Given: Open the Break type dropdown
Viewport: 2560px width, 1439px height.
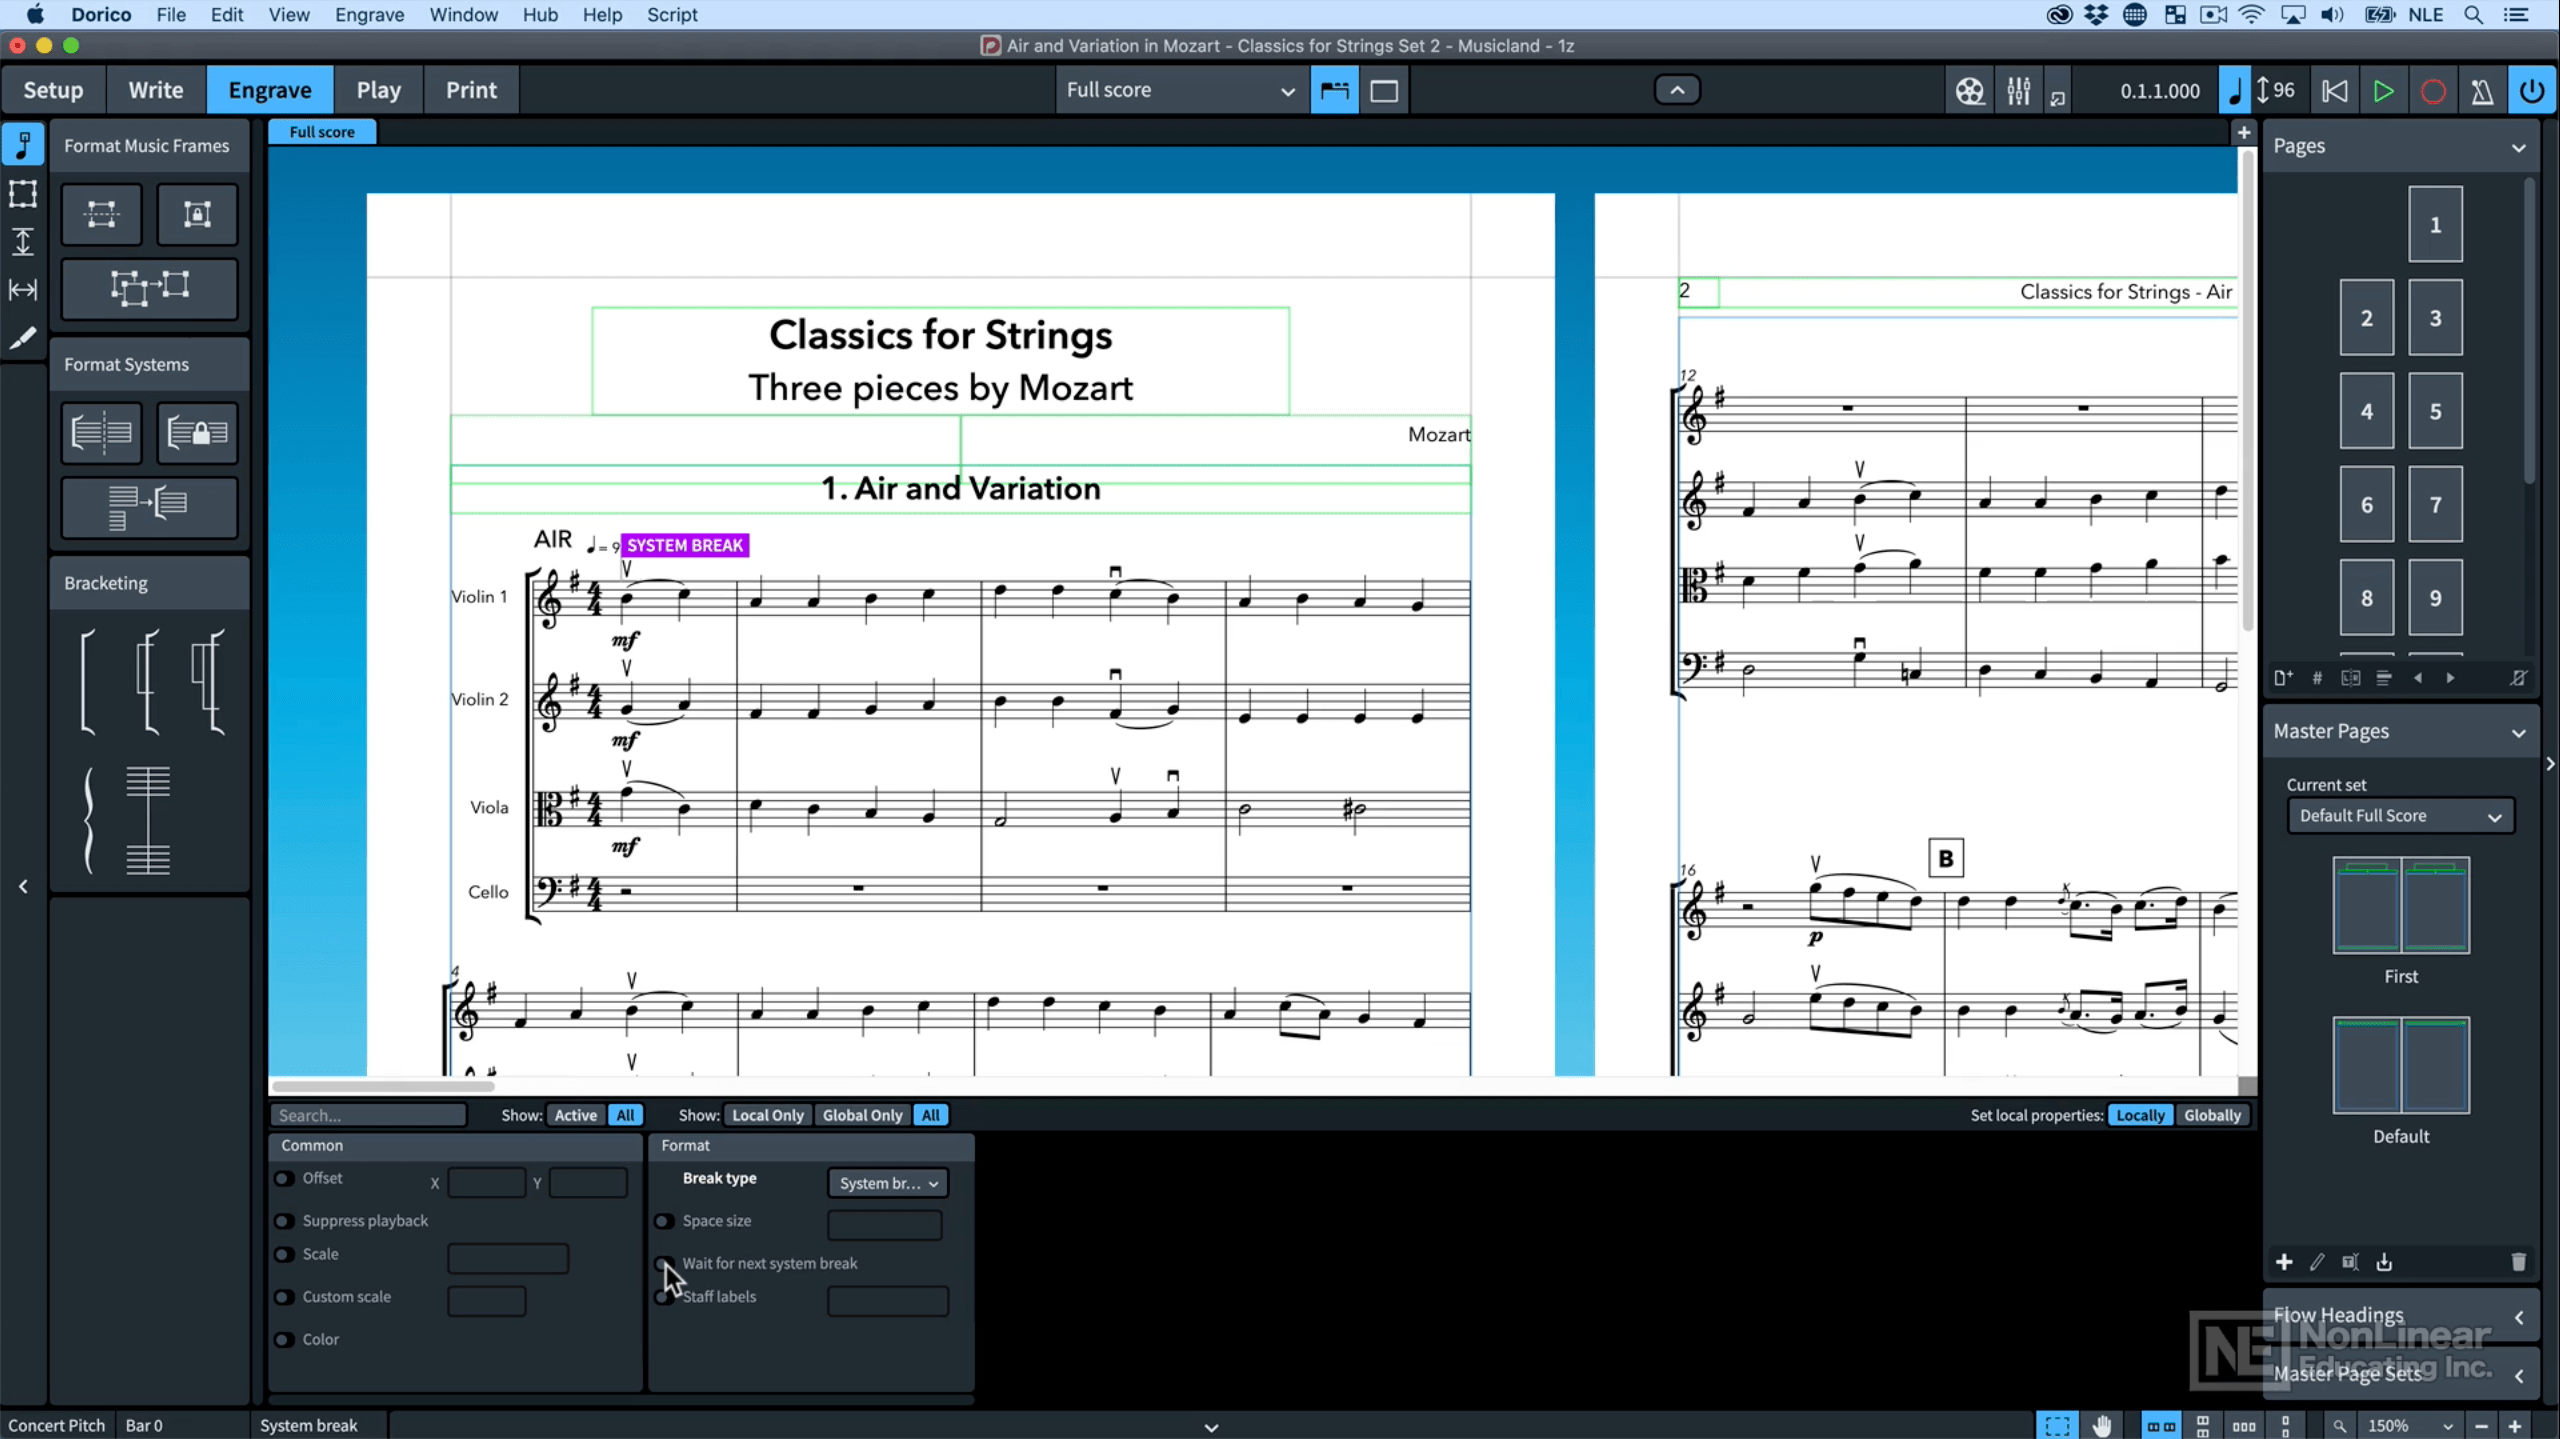Looking at the screenshot, I should click(x=886, y=1183).
